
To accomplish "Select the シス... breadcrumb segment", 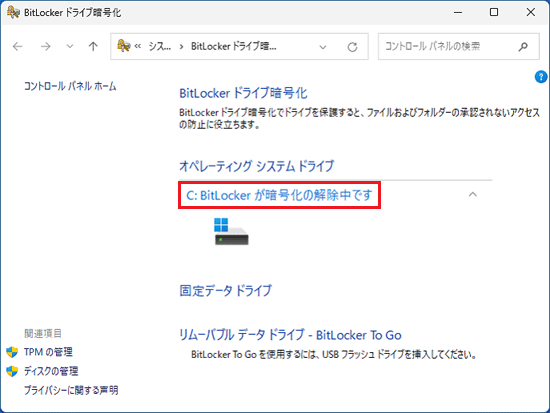I will click(160, 46).
